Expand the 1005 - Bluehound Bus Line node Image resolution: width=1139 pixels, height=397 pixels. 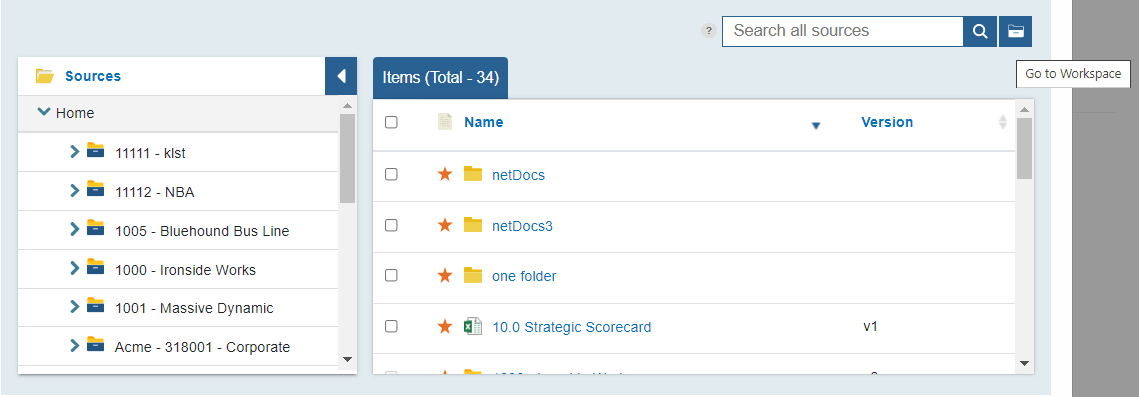pos(73,230)
